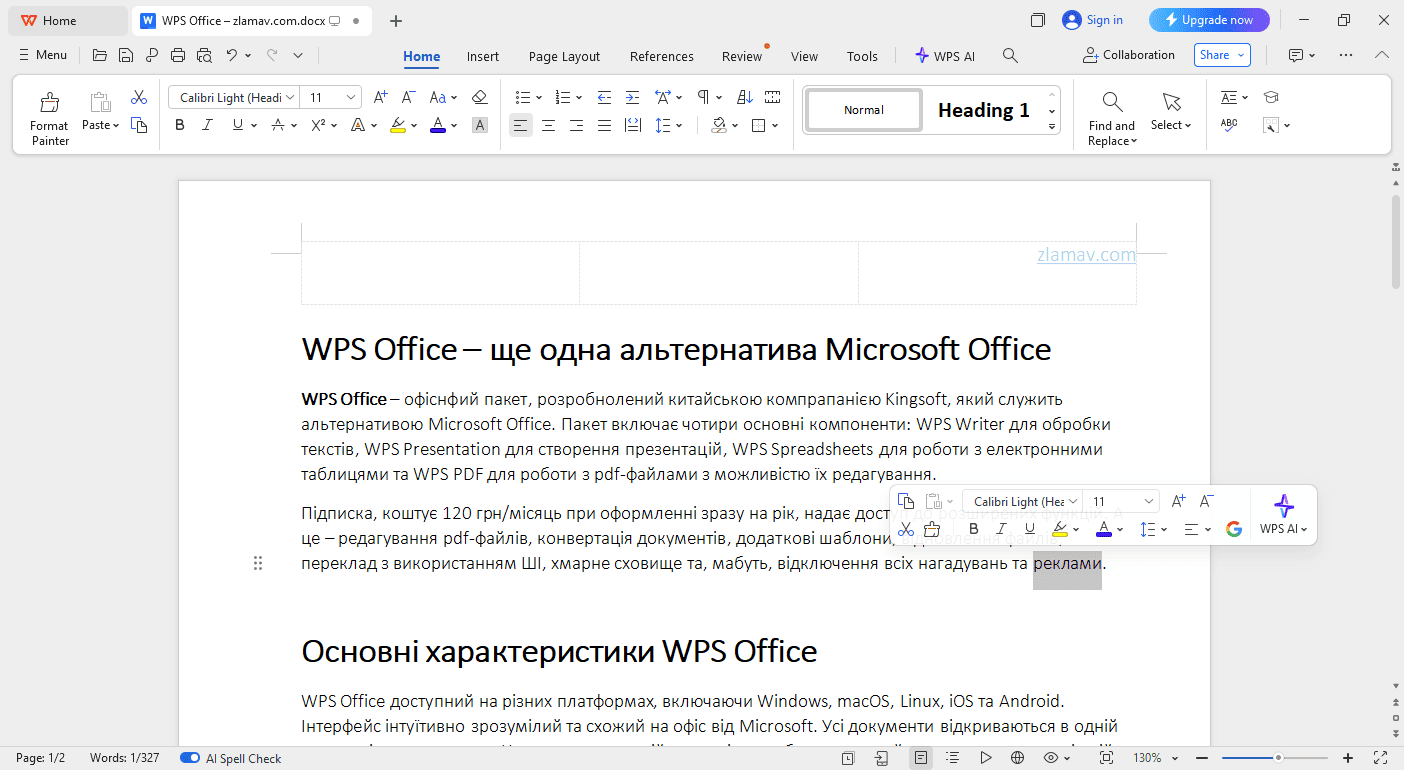Center the paragraph in the ribbon
This screenshot has height=770, width=1404.
click(548, 125)
